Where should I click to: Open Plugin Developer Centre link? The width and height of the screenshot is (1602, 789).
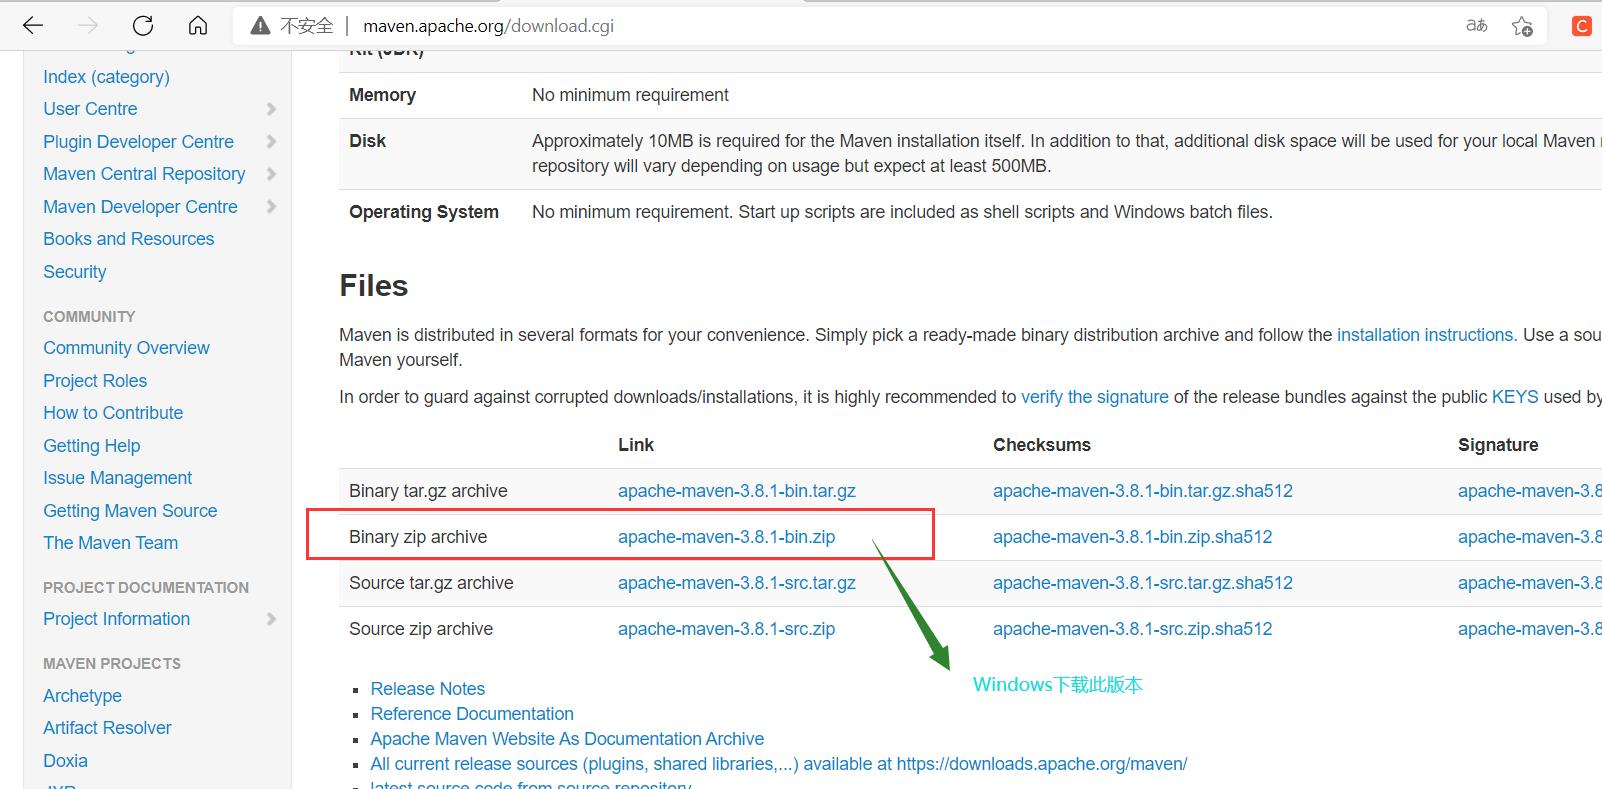[138, 142]
